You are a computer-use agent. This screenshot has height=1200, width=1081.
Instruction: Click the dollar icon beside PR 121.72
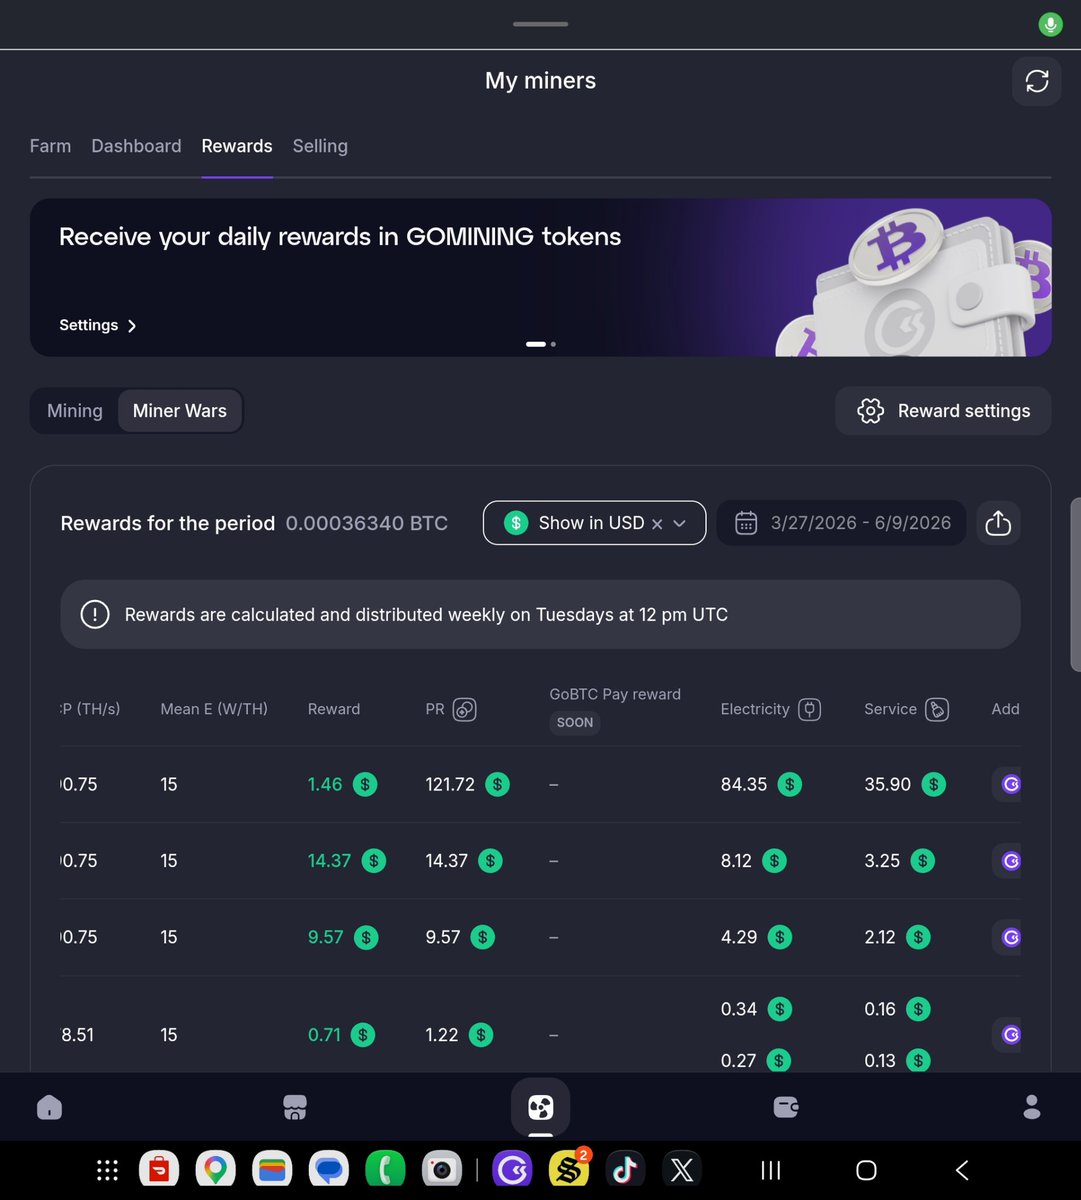pos(497,785)
